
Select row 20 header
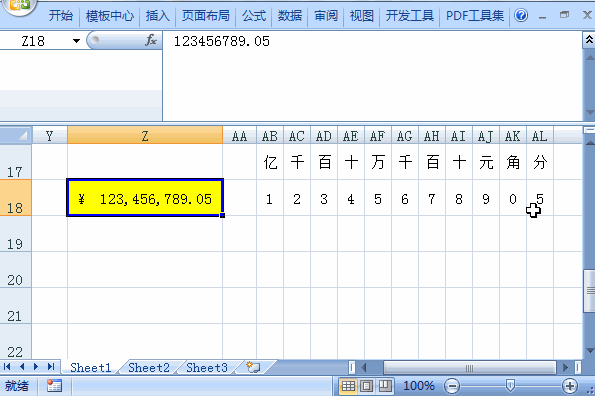coord(15,270)
